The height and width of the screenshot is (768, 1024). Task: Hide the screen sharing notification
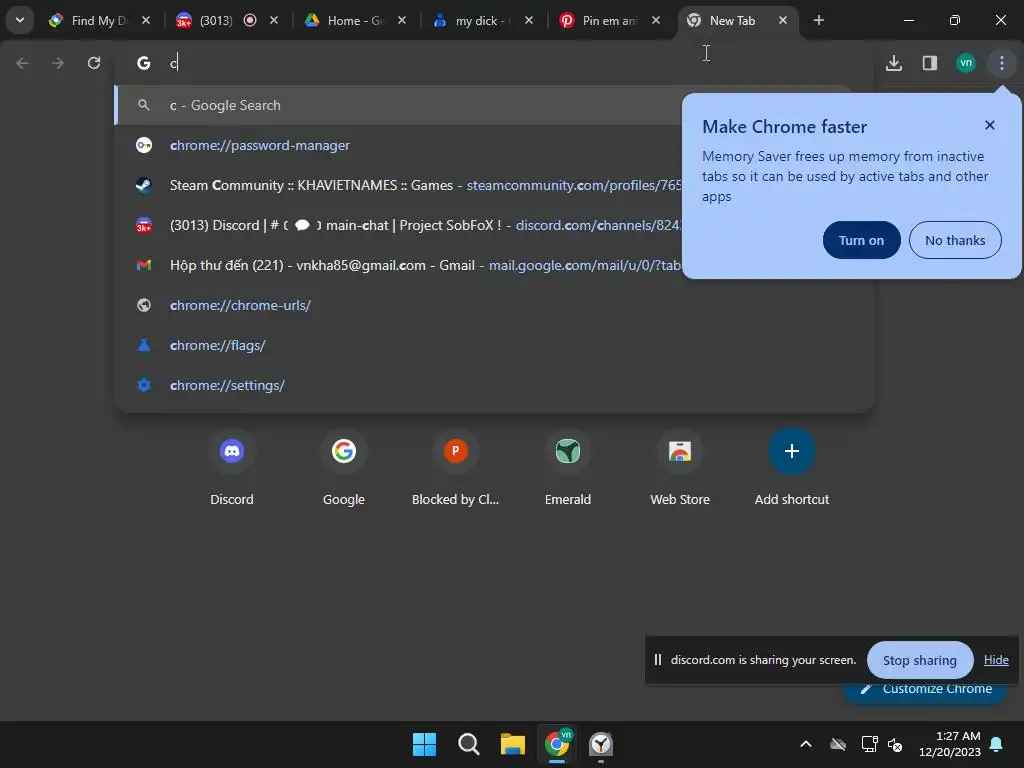point(996,660)
